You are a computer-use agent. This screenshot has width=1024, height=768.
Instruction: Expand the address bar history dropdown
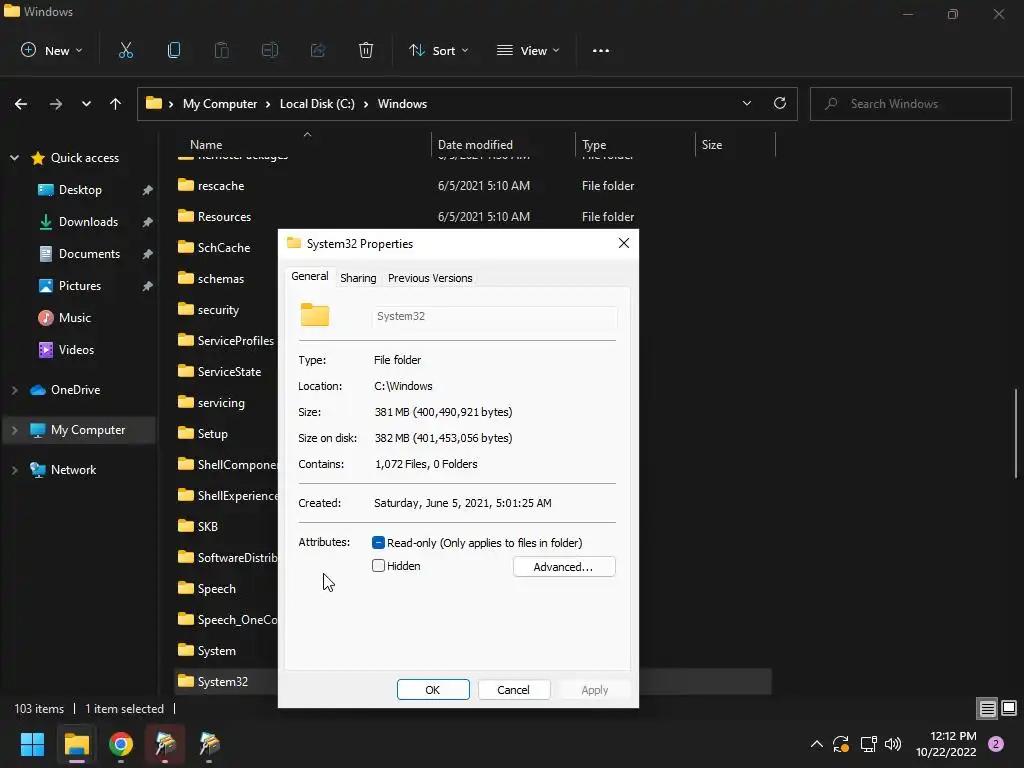coord(746,103)
